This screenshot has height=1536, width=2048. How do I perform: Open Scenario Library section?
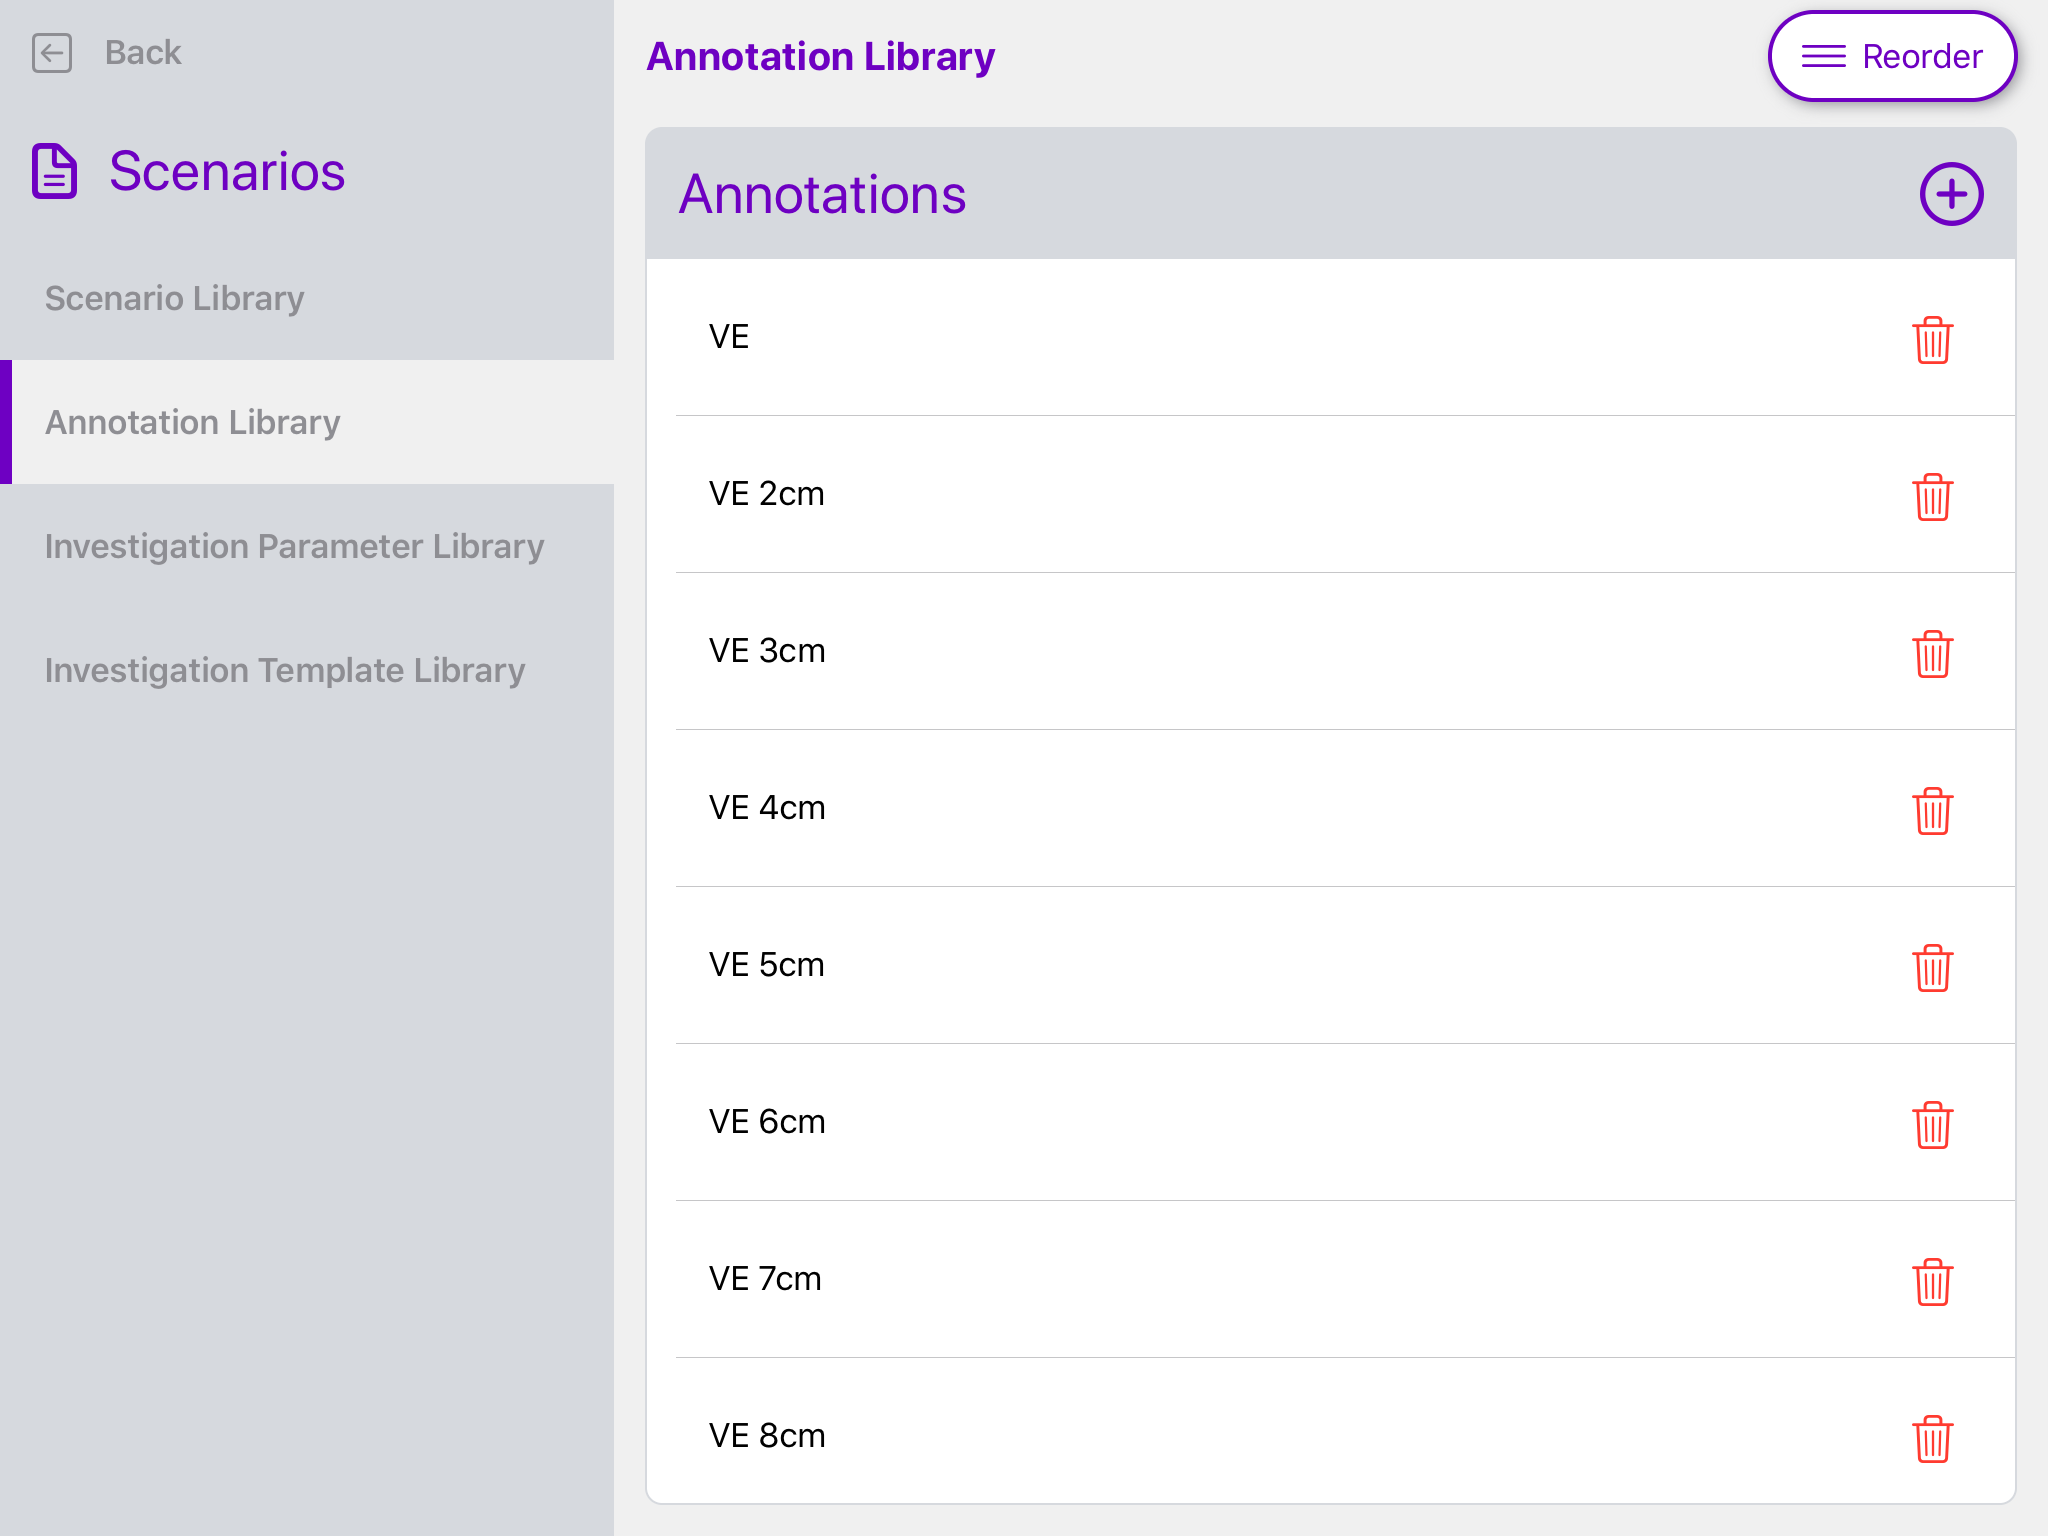(175, 298)
